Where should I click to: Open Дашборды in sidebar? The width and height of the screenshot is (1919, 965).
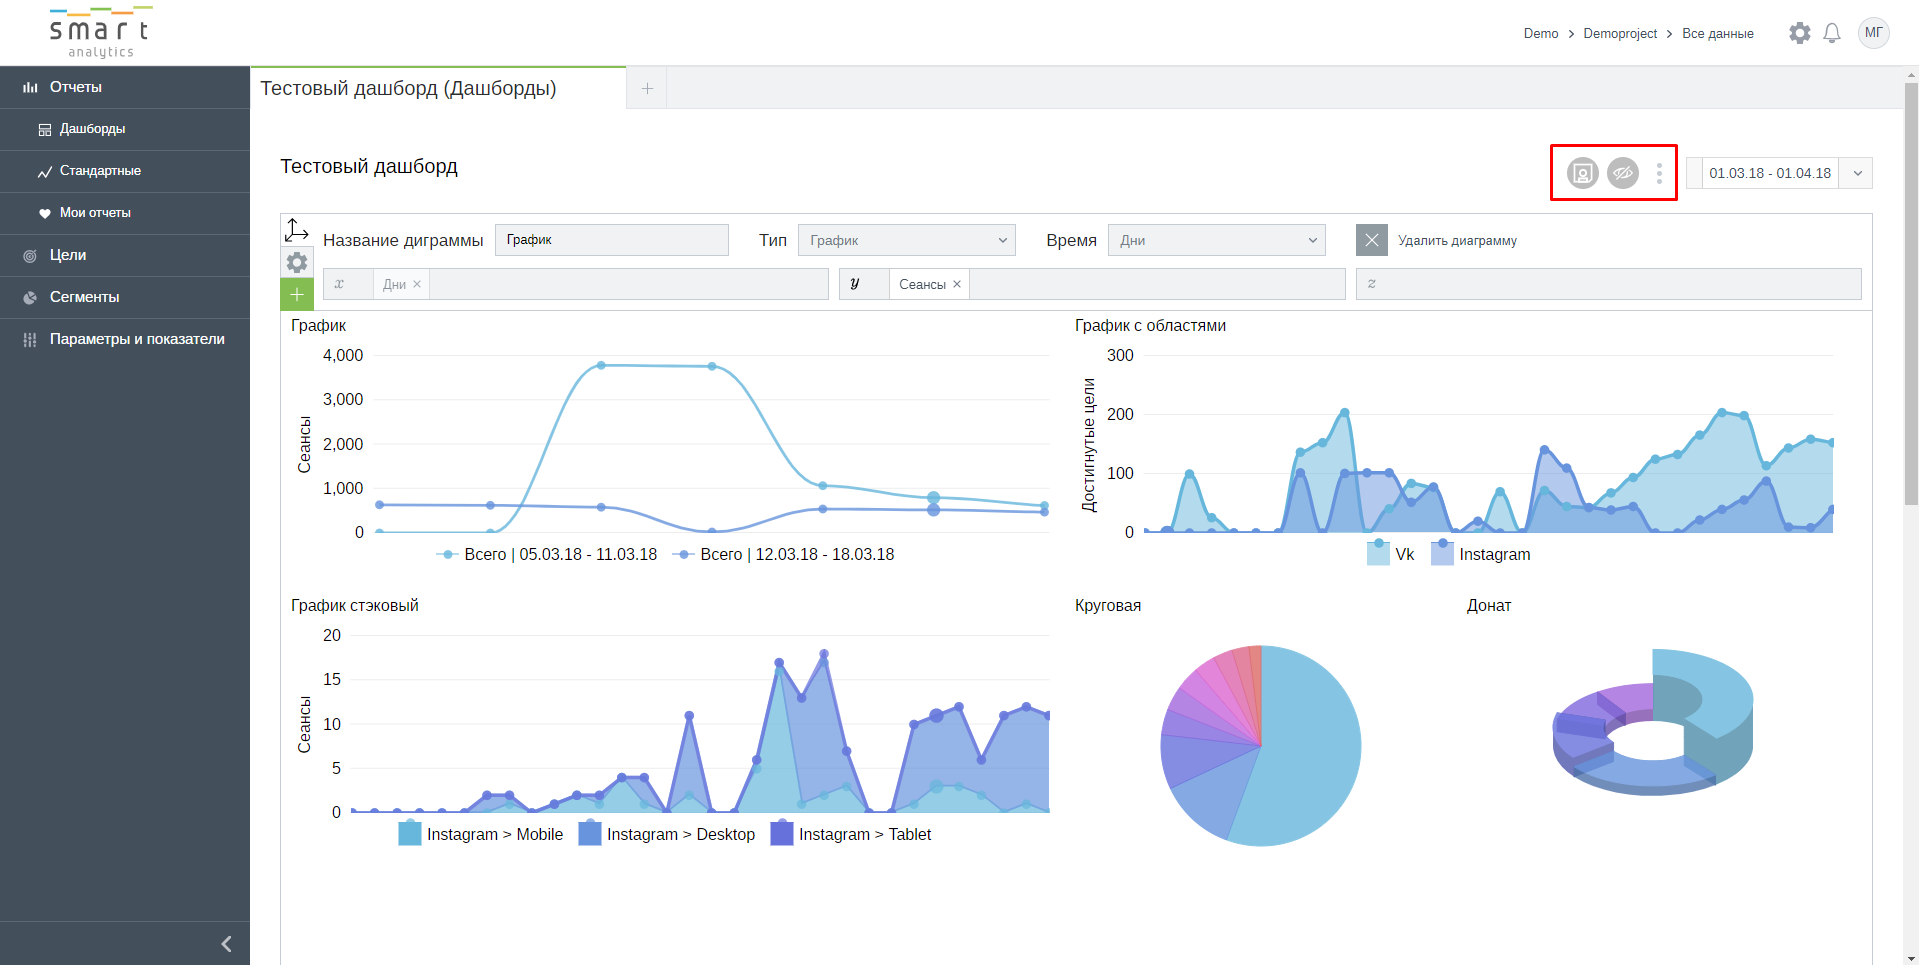click(125, 129)
